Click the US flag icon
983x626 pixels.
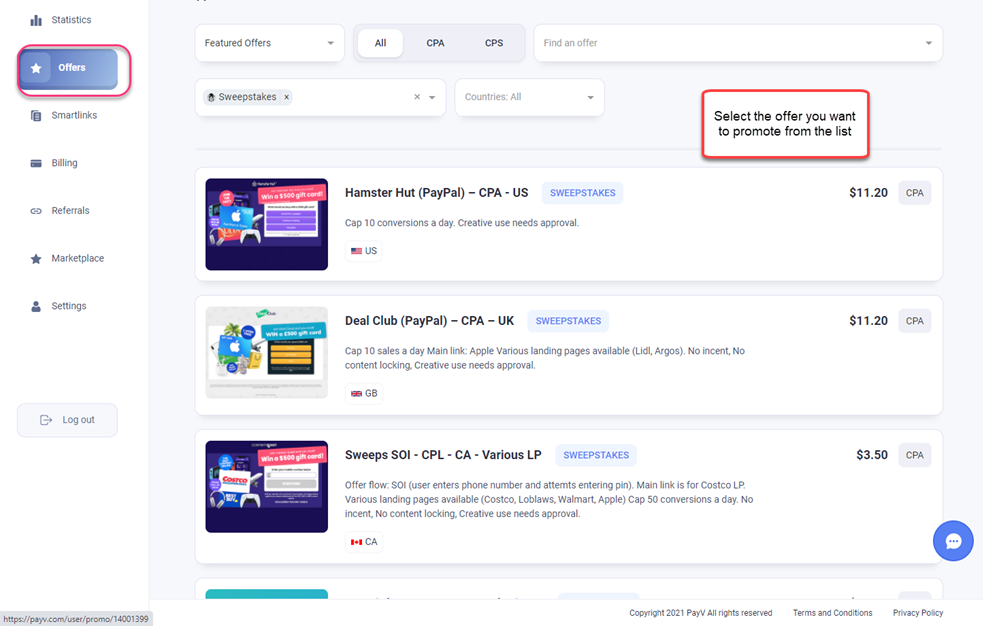click(x=356, y=251)
